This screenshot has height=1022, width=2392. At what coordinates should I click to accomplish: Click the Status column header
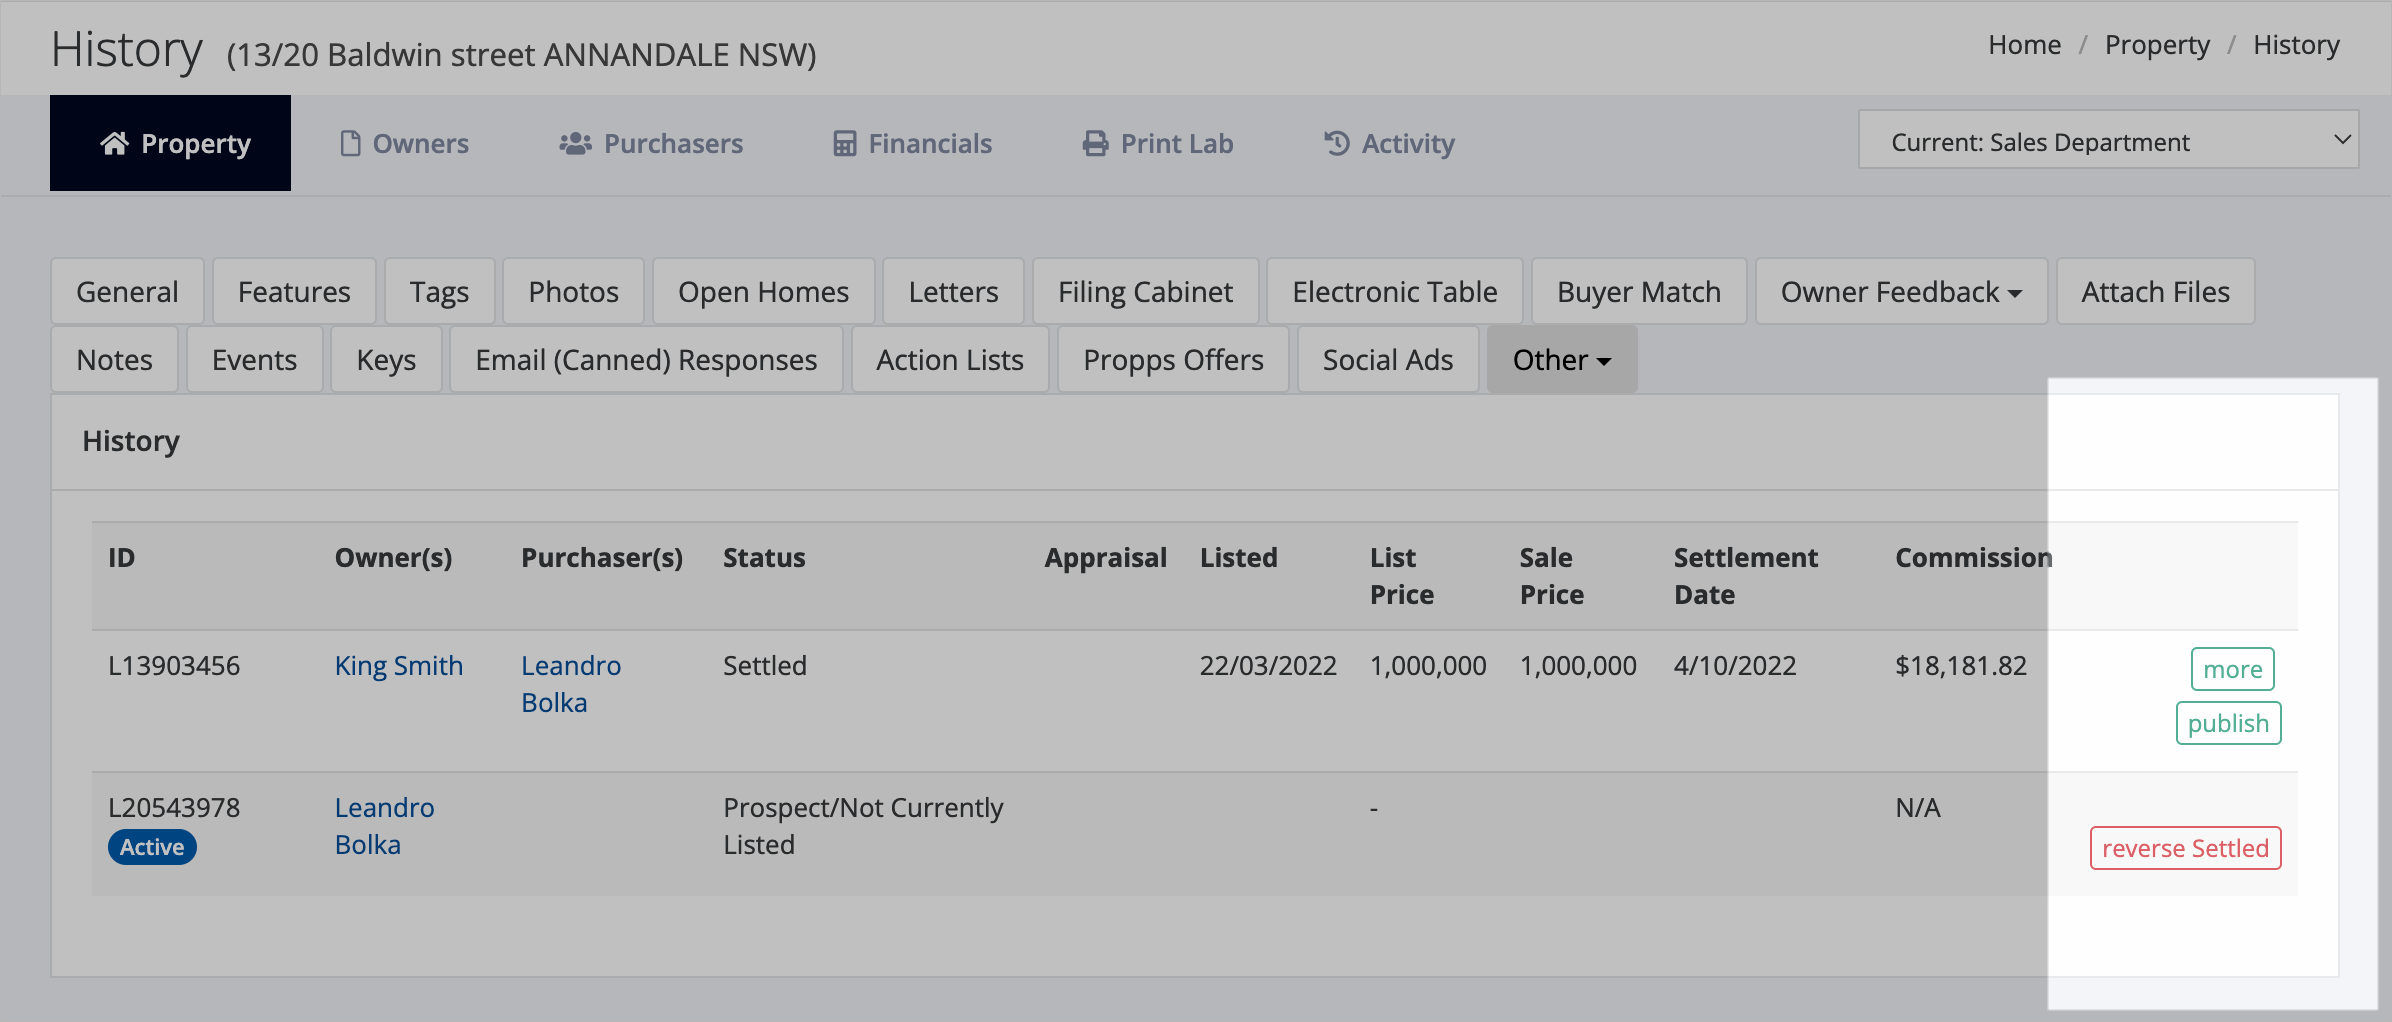[x=764, y=558]
